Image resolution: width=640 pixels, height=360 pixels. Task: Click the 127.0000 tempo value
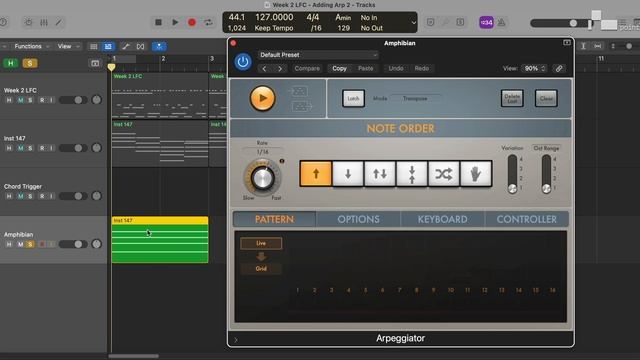[x=274, y=18]
